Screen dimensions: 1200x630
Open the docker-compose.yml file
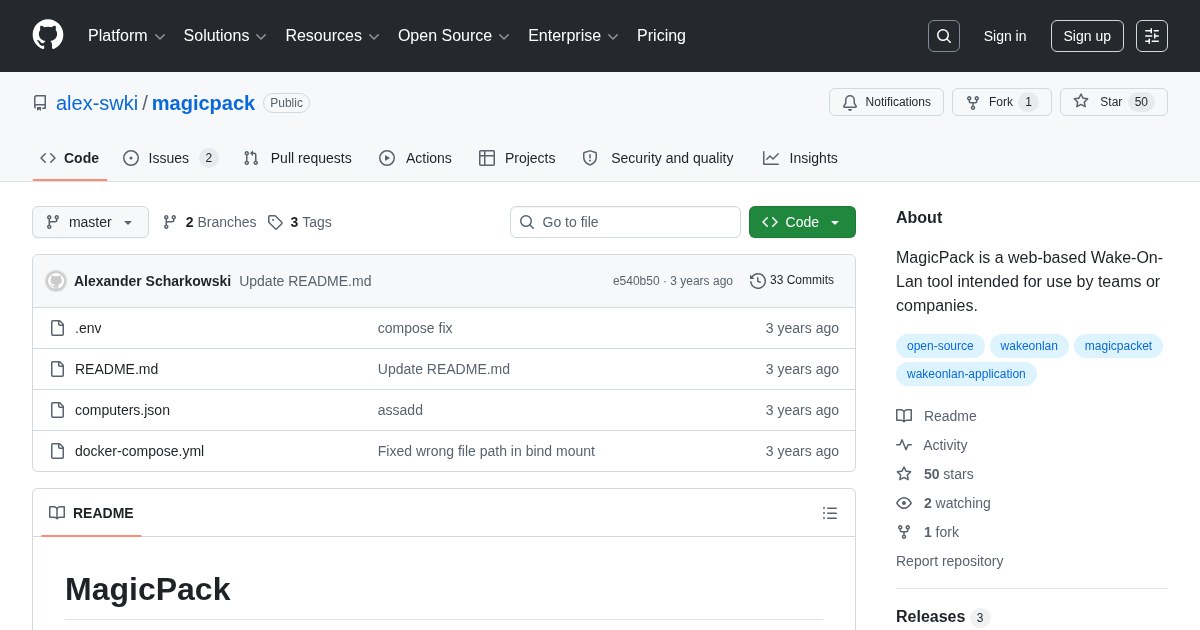click(x=139, y=451)
